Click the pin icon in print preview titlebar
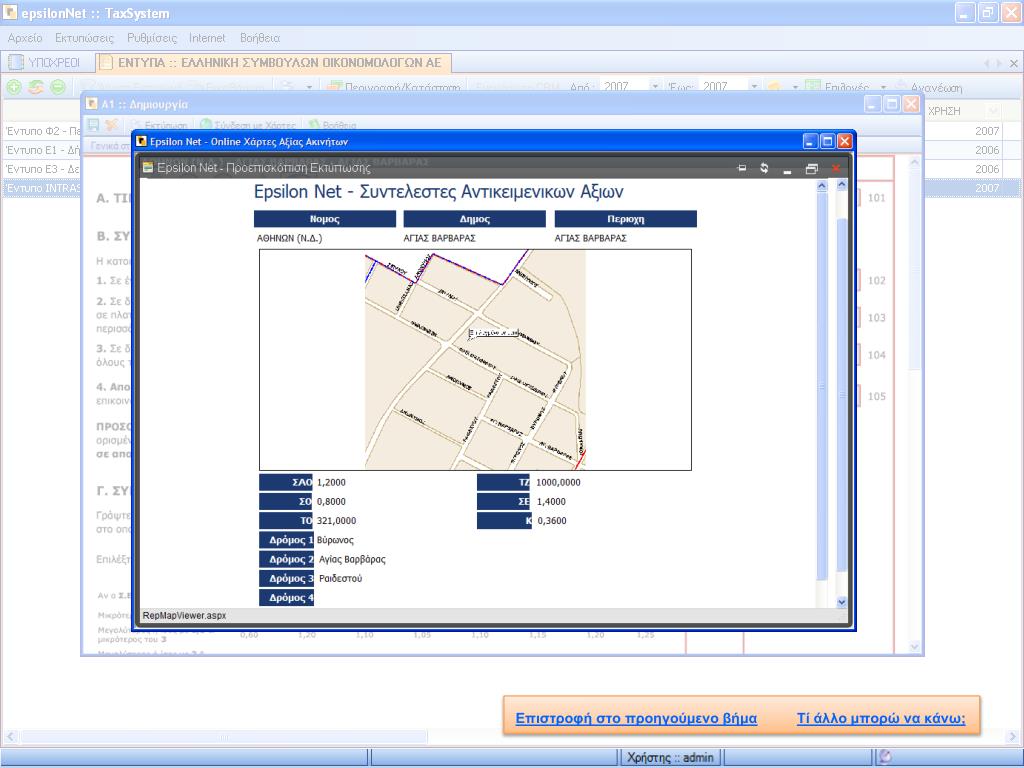Image resolution: width=1024 pixels, height=768 pixels. [742, 168]
